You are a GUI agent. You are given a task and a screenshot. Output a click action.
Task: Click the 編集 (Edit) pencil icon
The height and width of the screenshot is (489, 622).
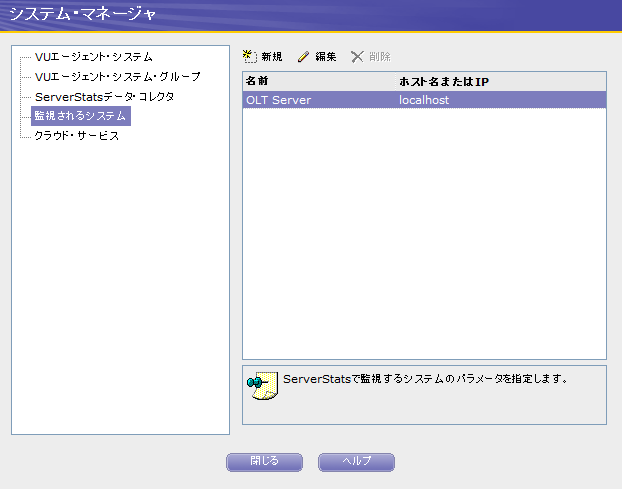[x=303, y=57]
